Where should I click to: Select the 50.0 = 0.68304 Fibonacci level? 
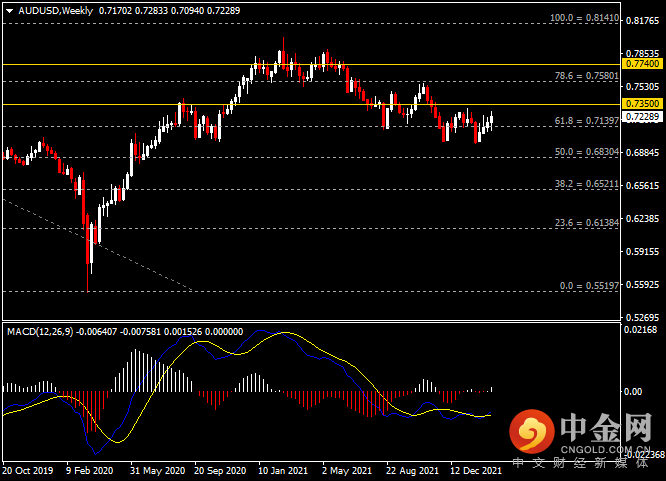(x=587, y=152)
